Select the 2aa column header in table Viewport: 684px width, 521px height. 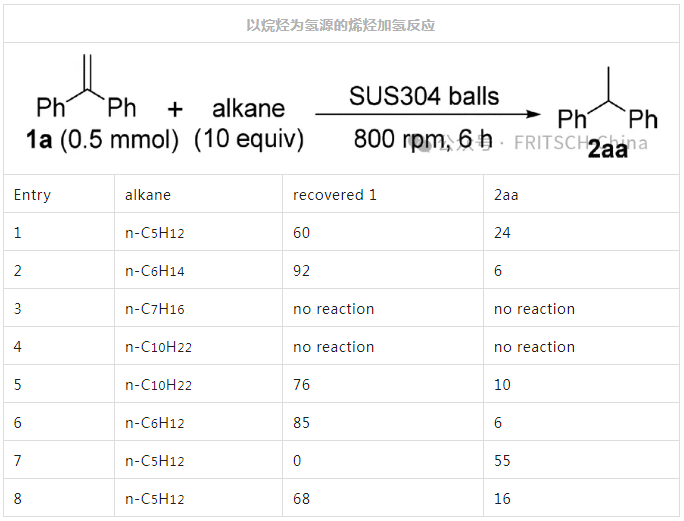[506, 195]
